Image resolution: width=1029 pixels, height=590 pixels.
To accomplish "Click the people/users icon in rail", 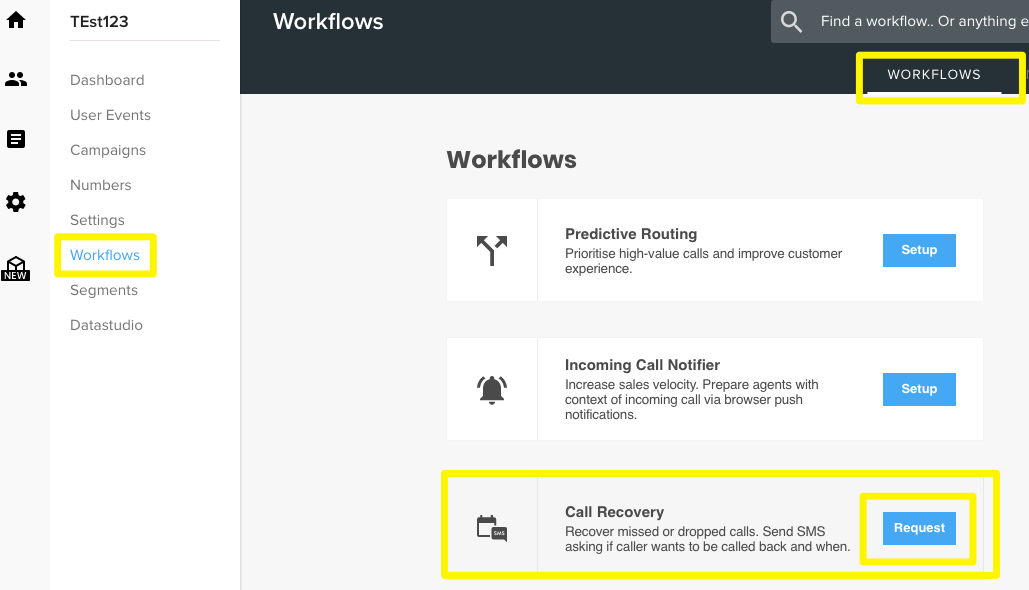I will (16, 79).
